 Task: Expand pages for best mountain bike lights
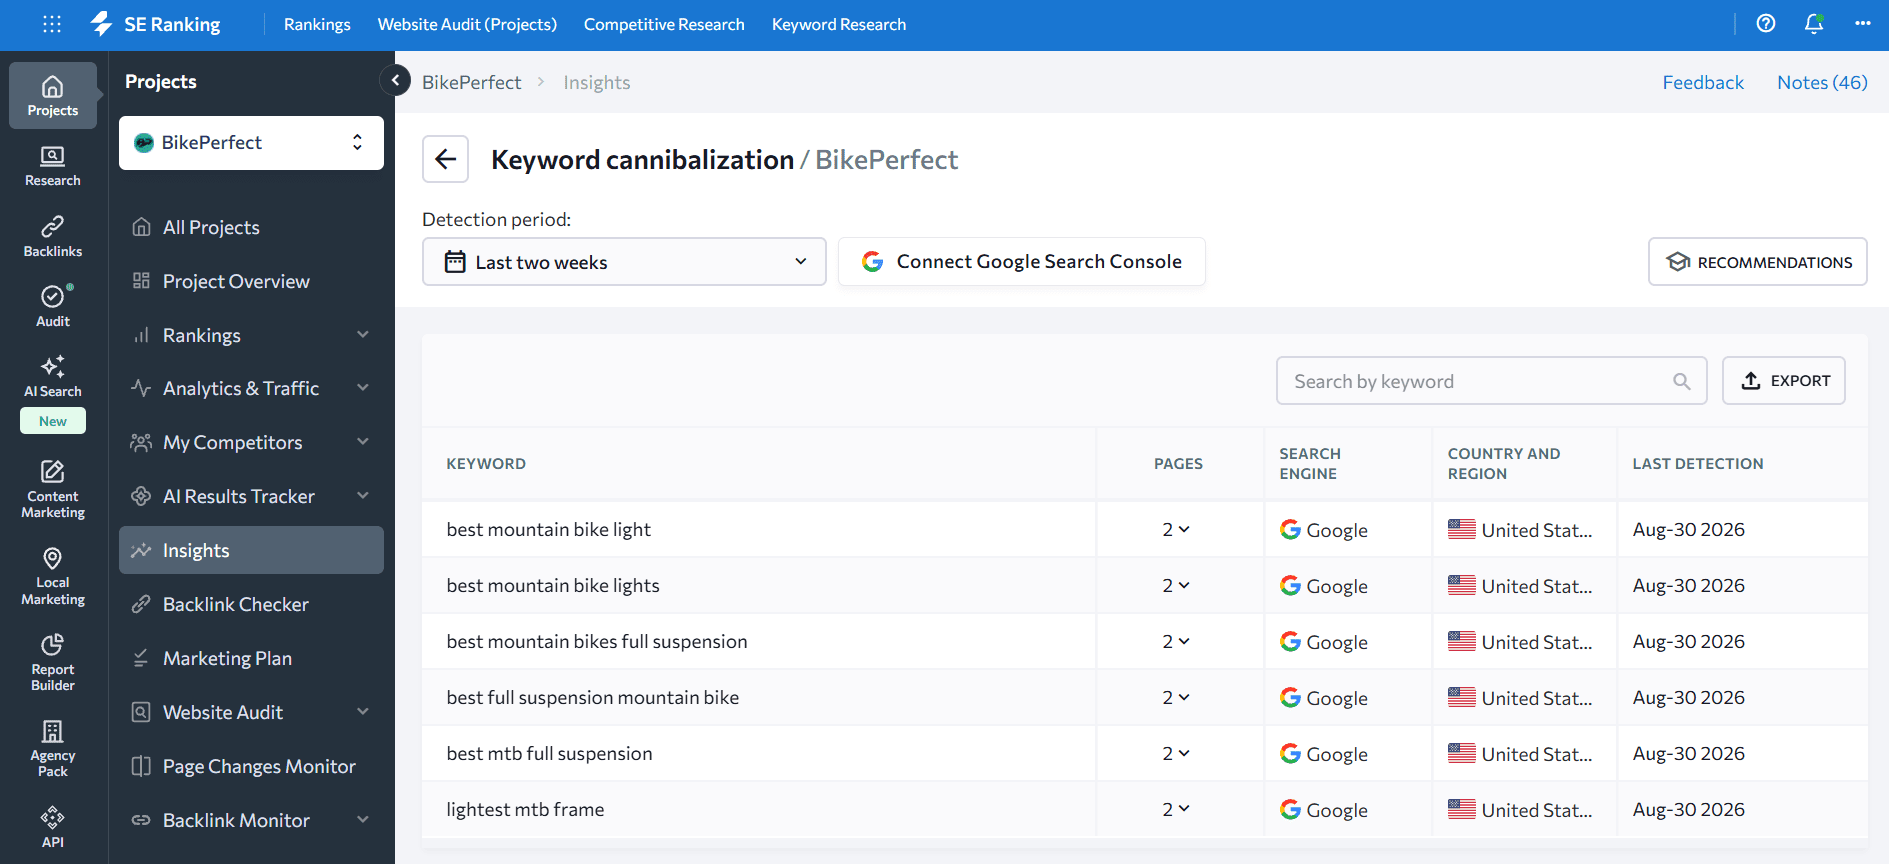[1176, 586]
